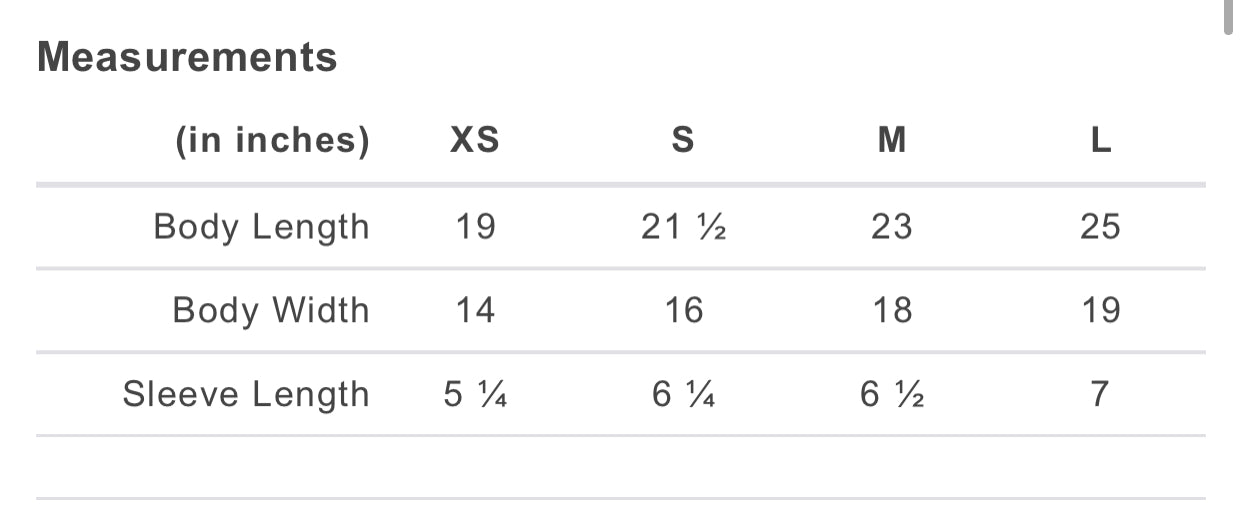The width and height of the screenshot is (1242, 522).
Task: Click the Body Width row label
Action: tap(271, 310)
